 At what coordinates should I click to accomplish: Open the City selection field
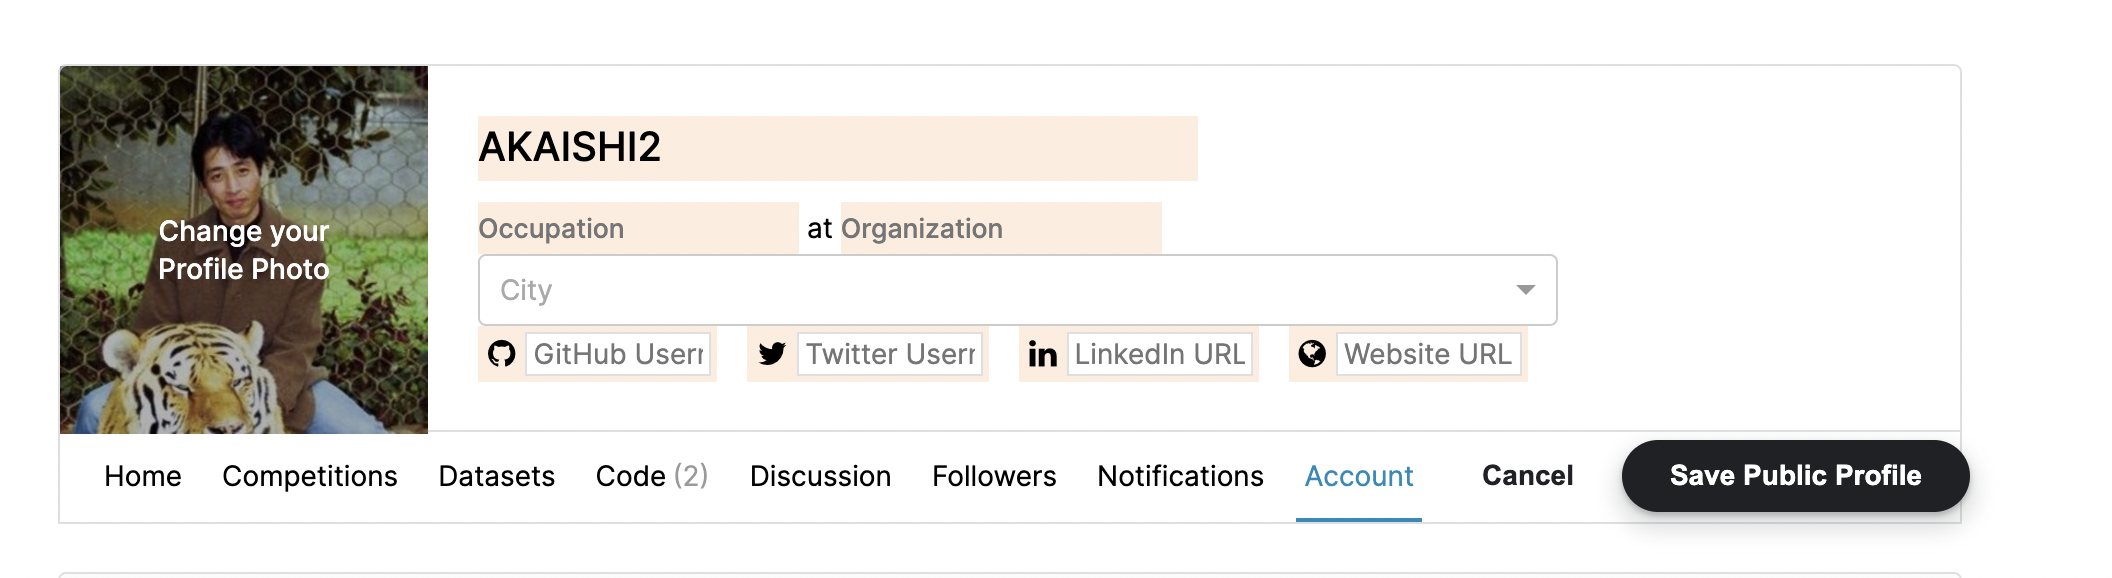1017,290
